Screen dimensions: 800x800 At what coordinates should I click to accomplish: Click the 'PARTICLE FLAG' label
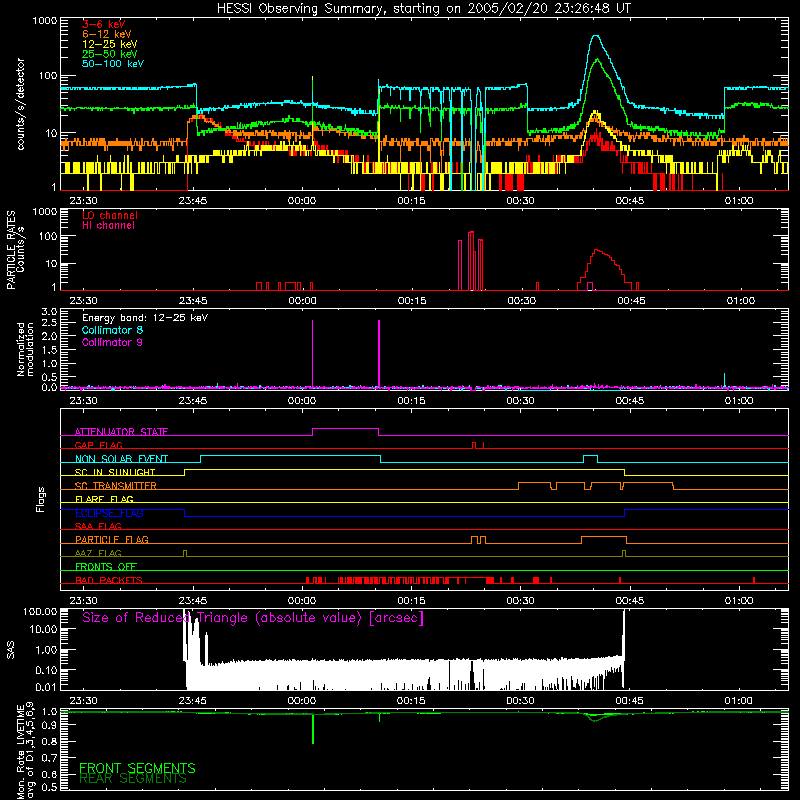click(112, 539)
